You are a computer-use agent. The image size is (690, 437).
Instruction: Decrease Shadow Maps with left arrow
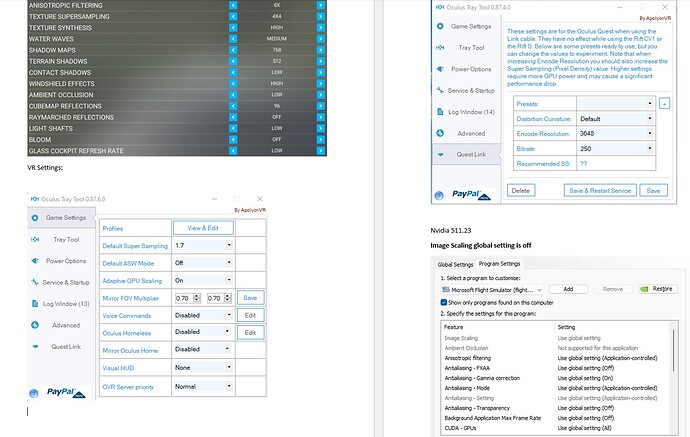tap(233, 50)
